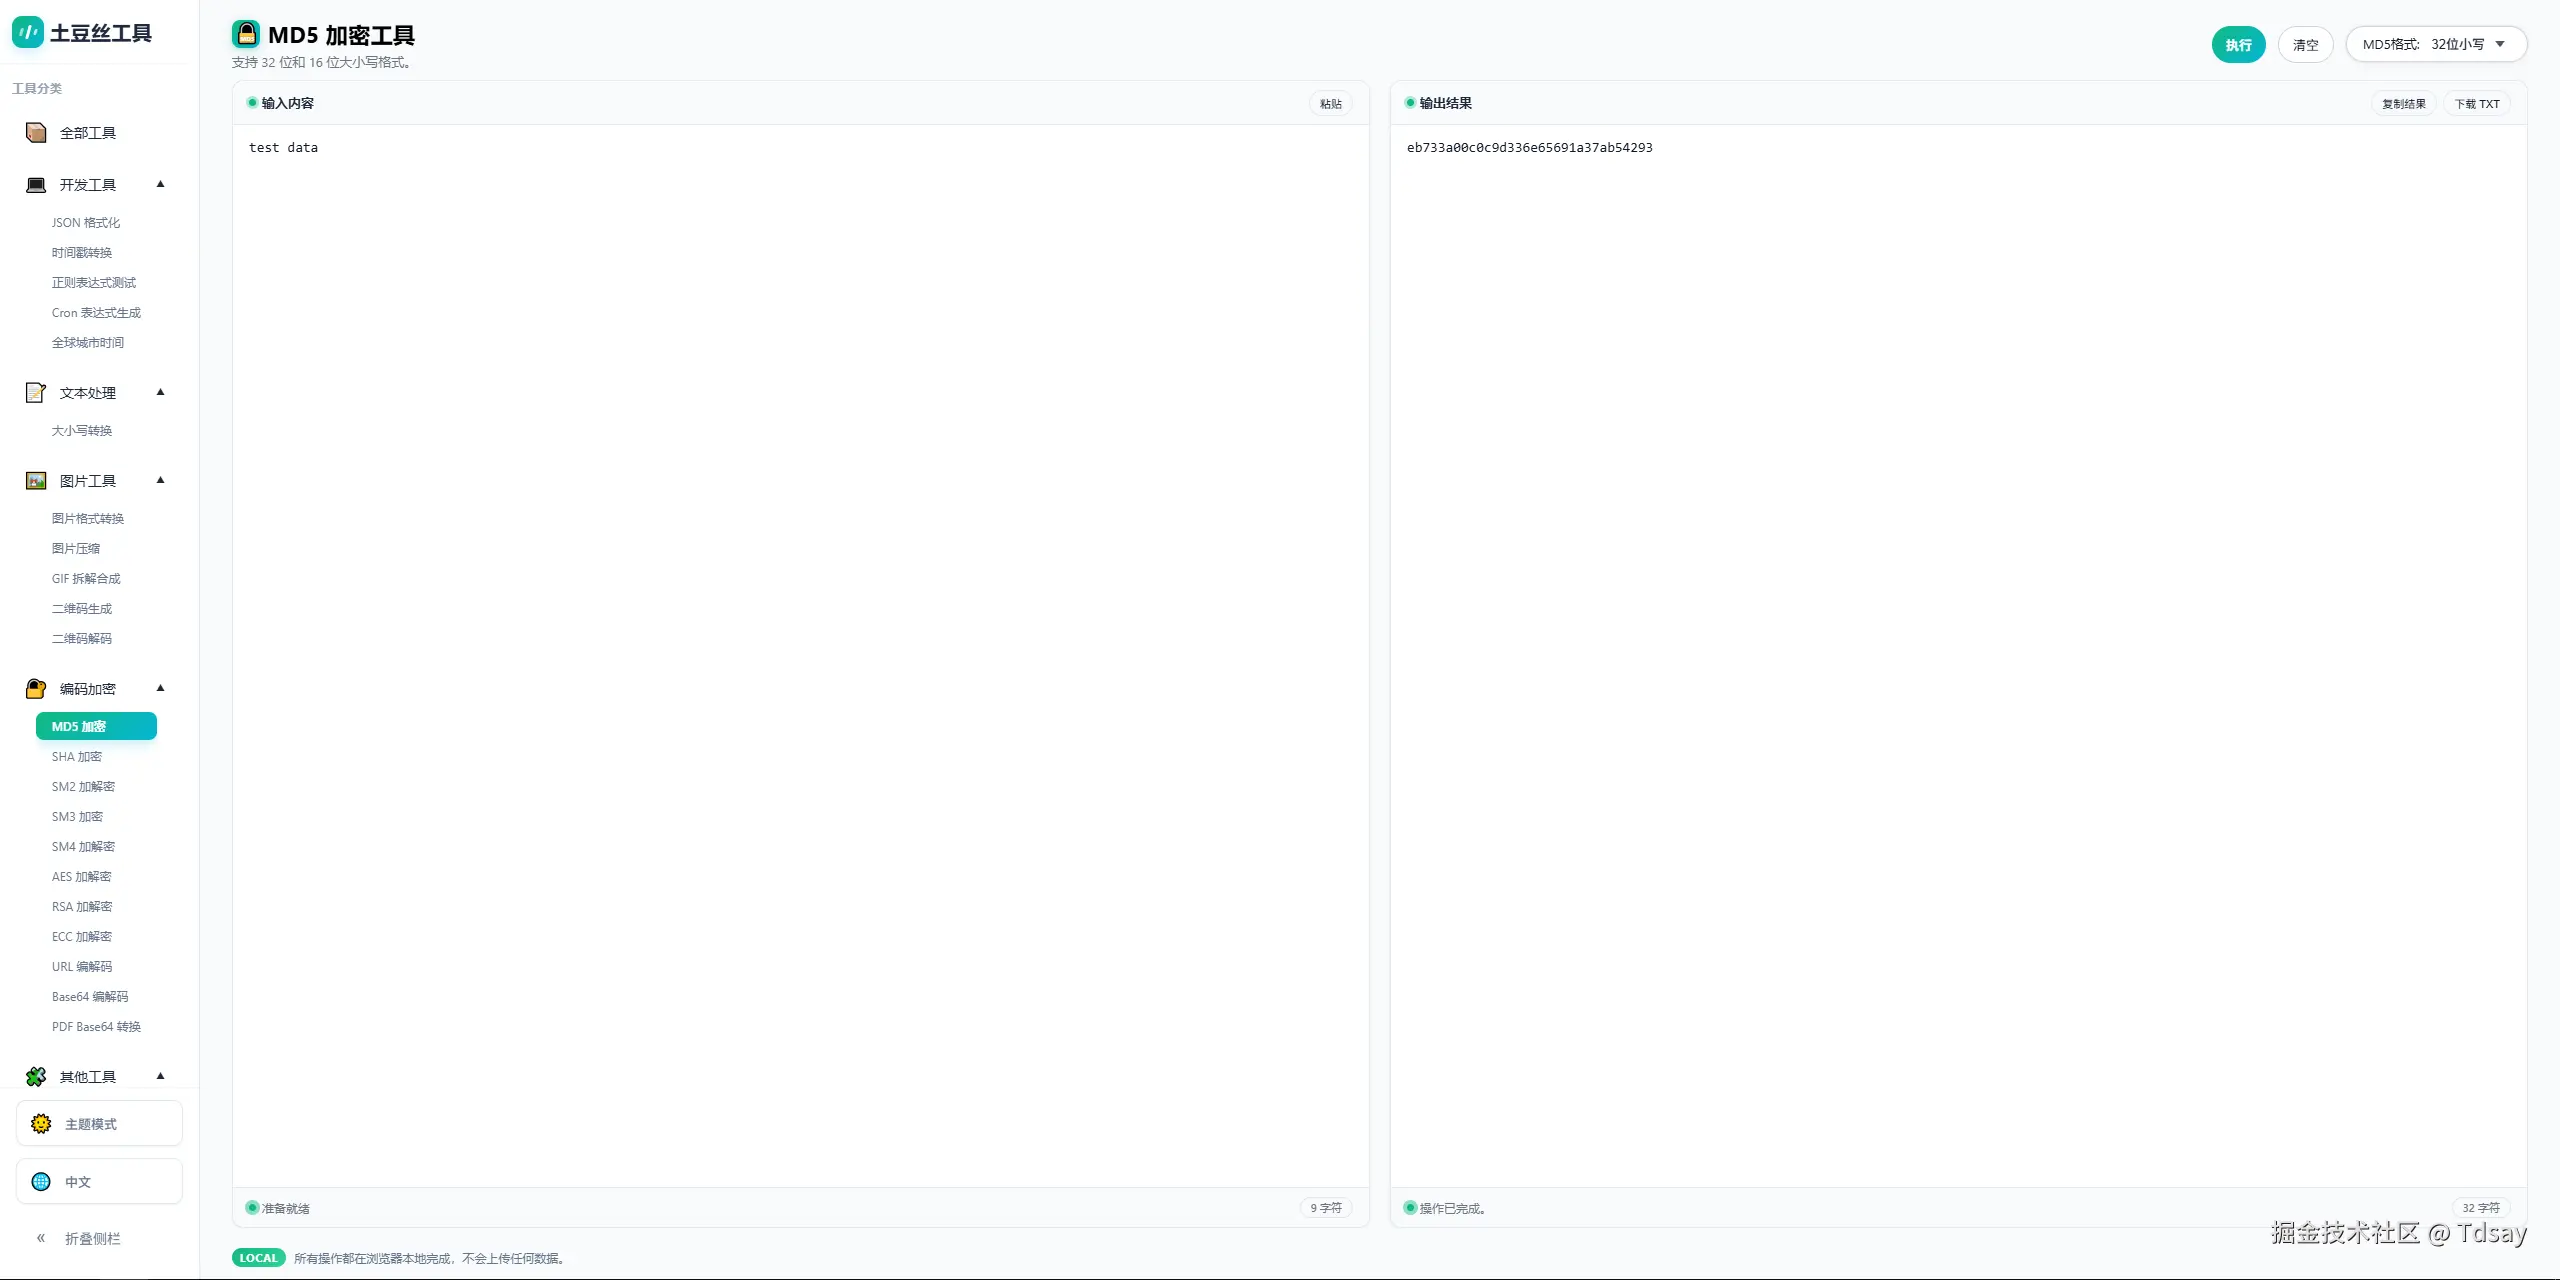Click the MD5 lock icon in title
This screenshot has height=1280, width=2560.
[x=246, y=35]
